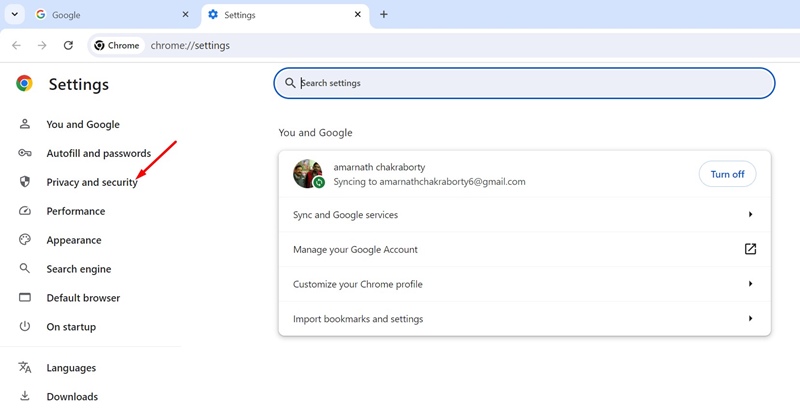800x414 pixels.
Task: Select Search engine in the sidebar
Action: pyautogui.click(x=78, y=269)
